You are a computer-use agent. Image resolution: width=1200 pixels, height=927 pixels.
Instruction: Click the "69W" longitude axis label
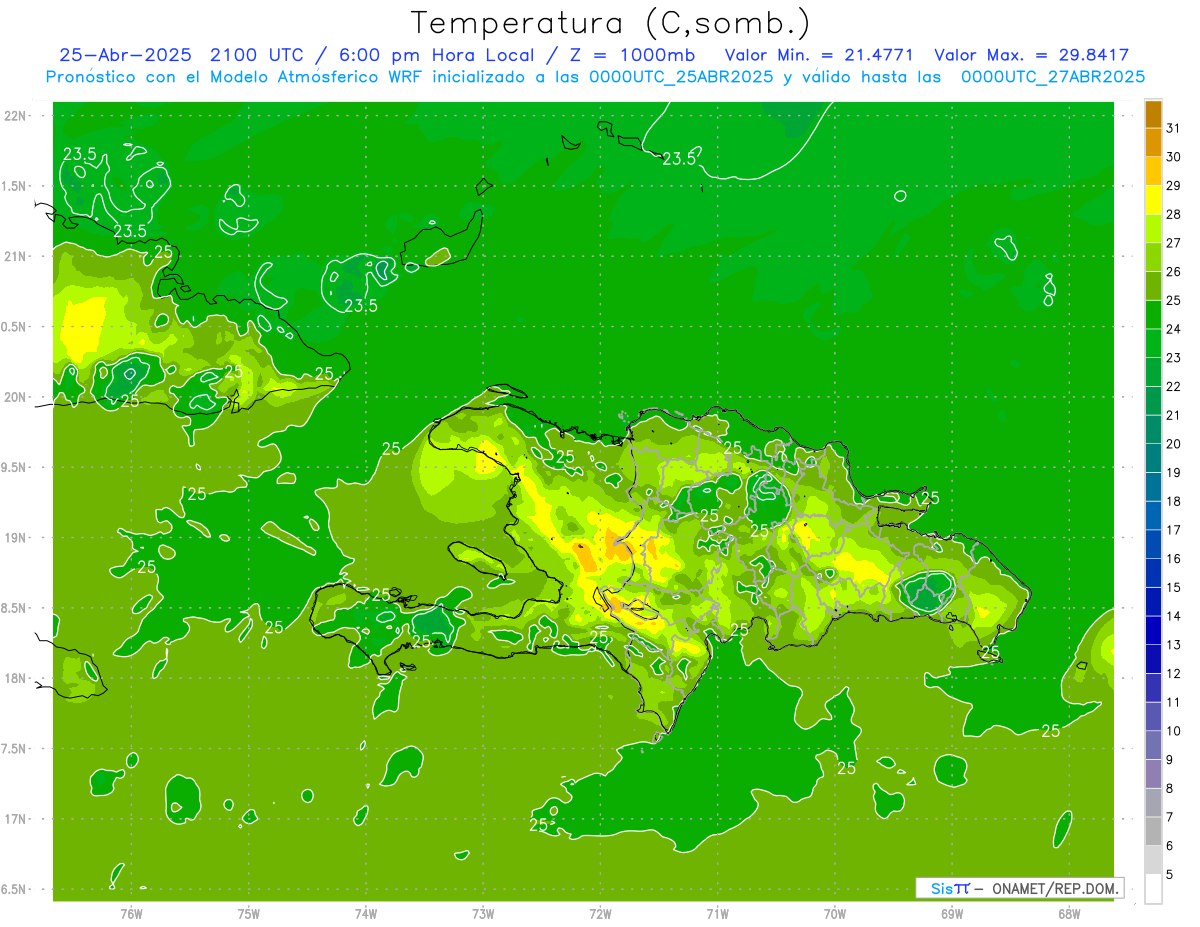[x=951, y=914]
